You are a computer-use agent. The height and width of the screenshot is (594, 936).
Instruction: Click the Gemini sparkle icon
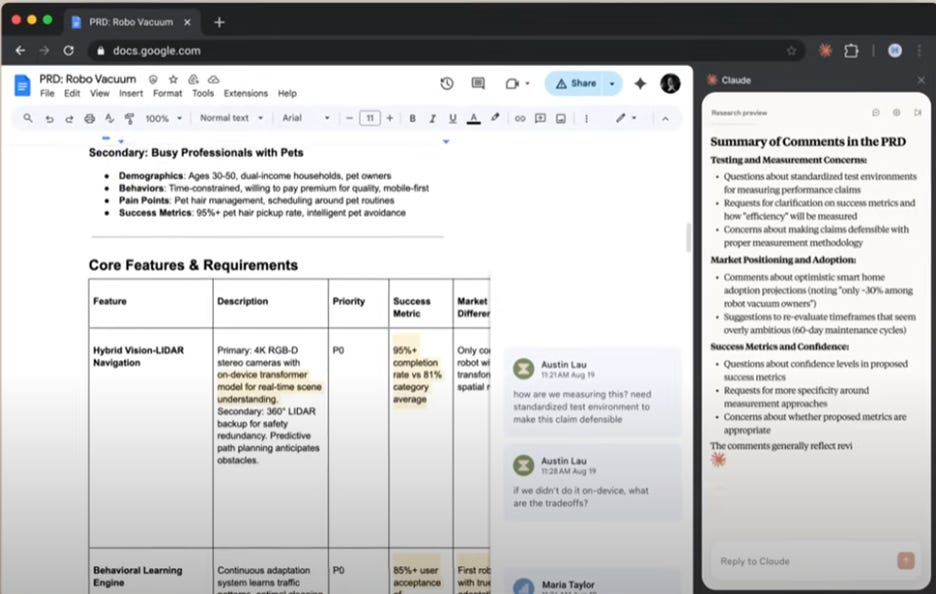coord(640,84)
